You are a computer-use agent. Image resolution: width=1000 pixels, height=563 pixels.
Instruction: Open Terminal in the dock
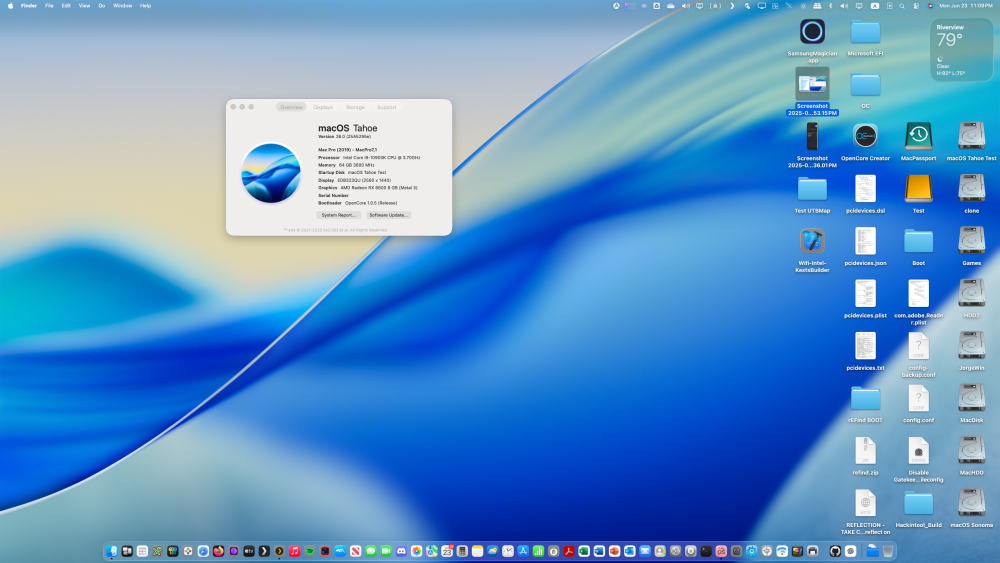[x=706, y=551]
